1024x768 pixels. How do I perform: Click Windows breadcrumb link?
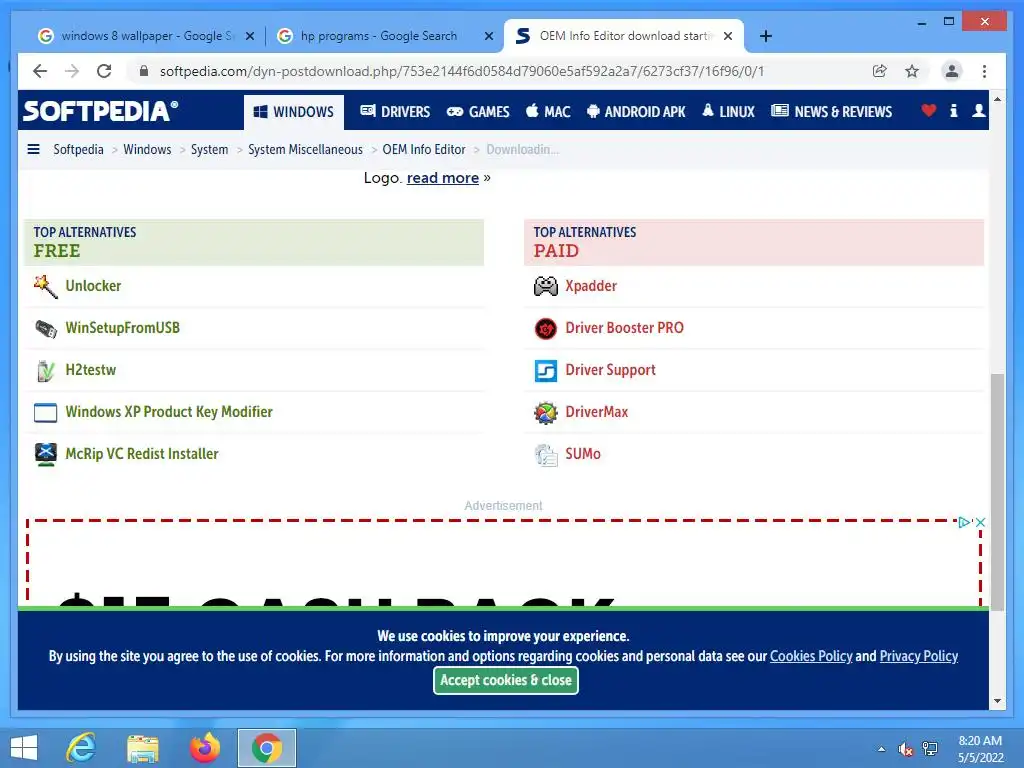147,150
